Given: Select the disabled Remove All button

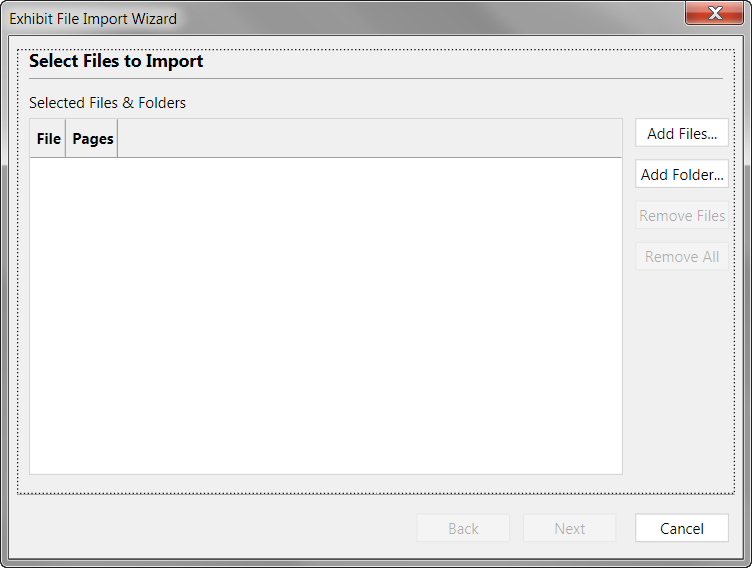Looking at the screenshot, I should (x=682, y=257).
